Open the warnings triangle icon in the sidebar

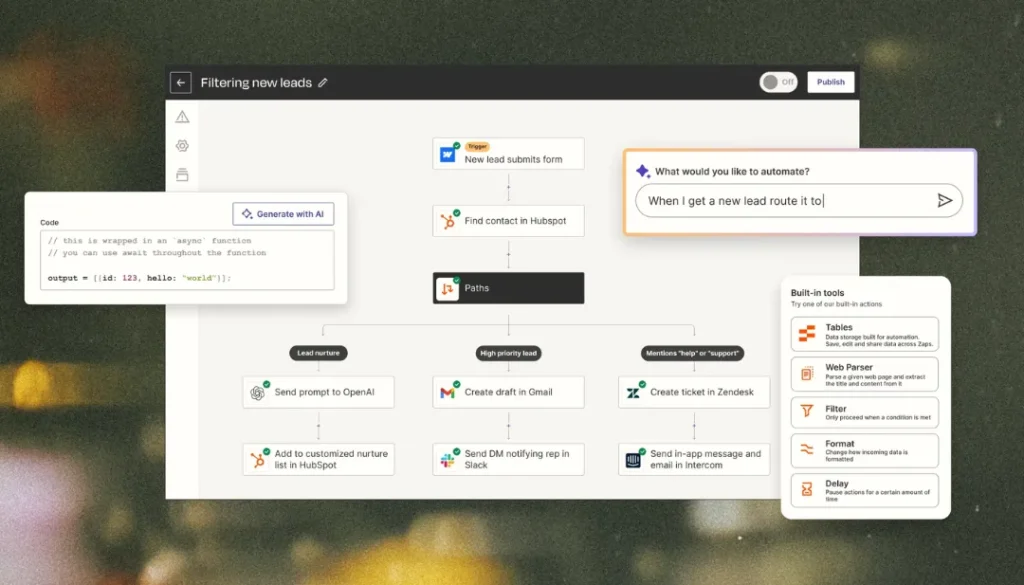click(182, 117)
